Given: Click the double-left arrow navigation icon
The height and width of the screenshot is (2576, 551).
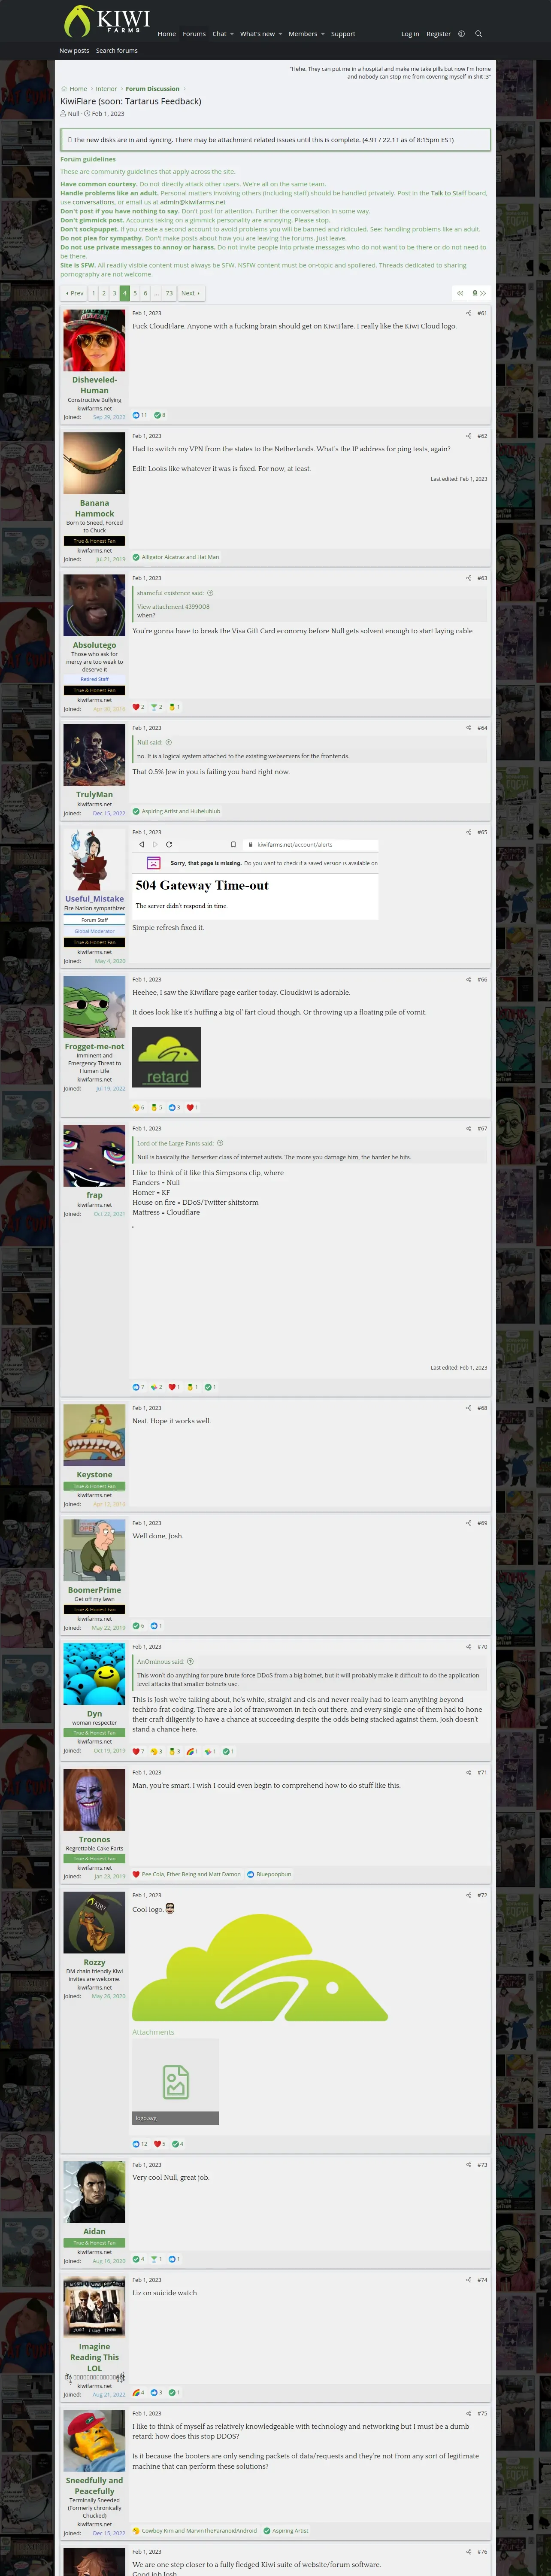Looking at the screenshot, I should pos(459,293).
